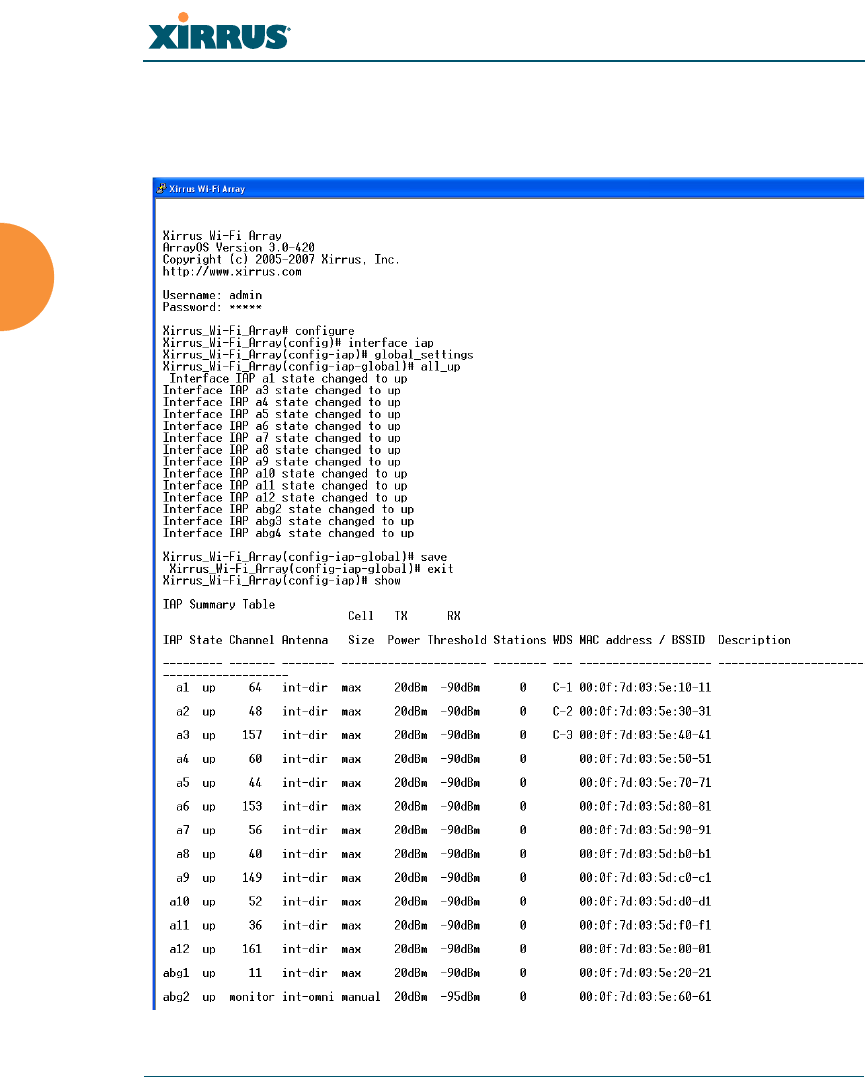Click the 'global_settings' command line
The image size is (865, 1077).
point(318,354)
